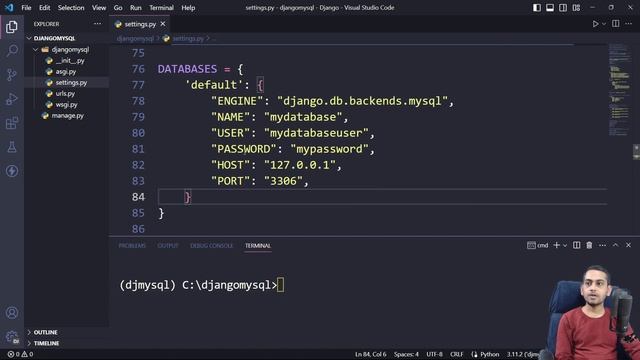The width and height of the screenshot is (640, 360).
Task: Click CRLF end of line setting
Action: click(456, 354)
